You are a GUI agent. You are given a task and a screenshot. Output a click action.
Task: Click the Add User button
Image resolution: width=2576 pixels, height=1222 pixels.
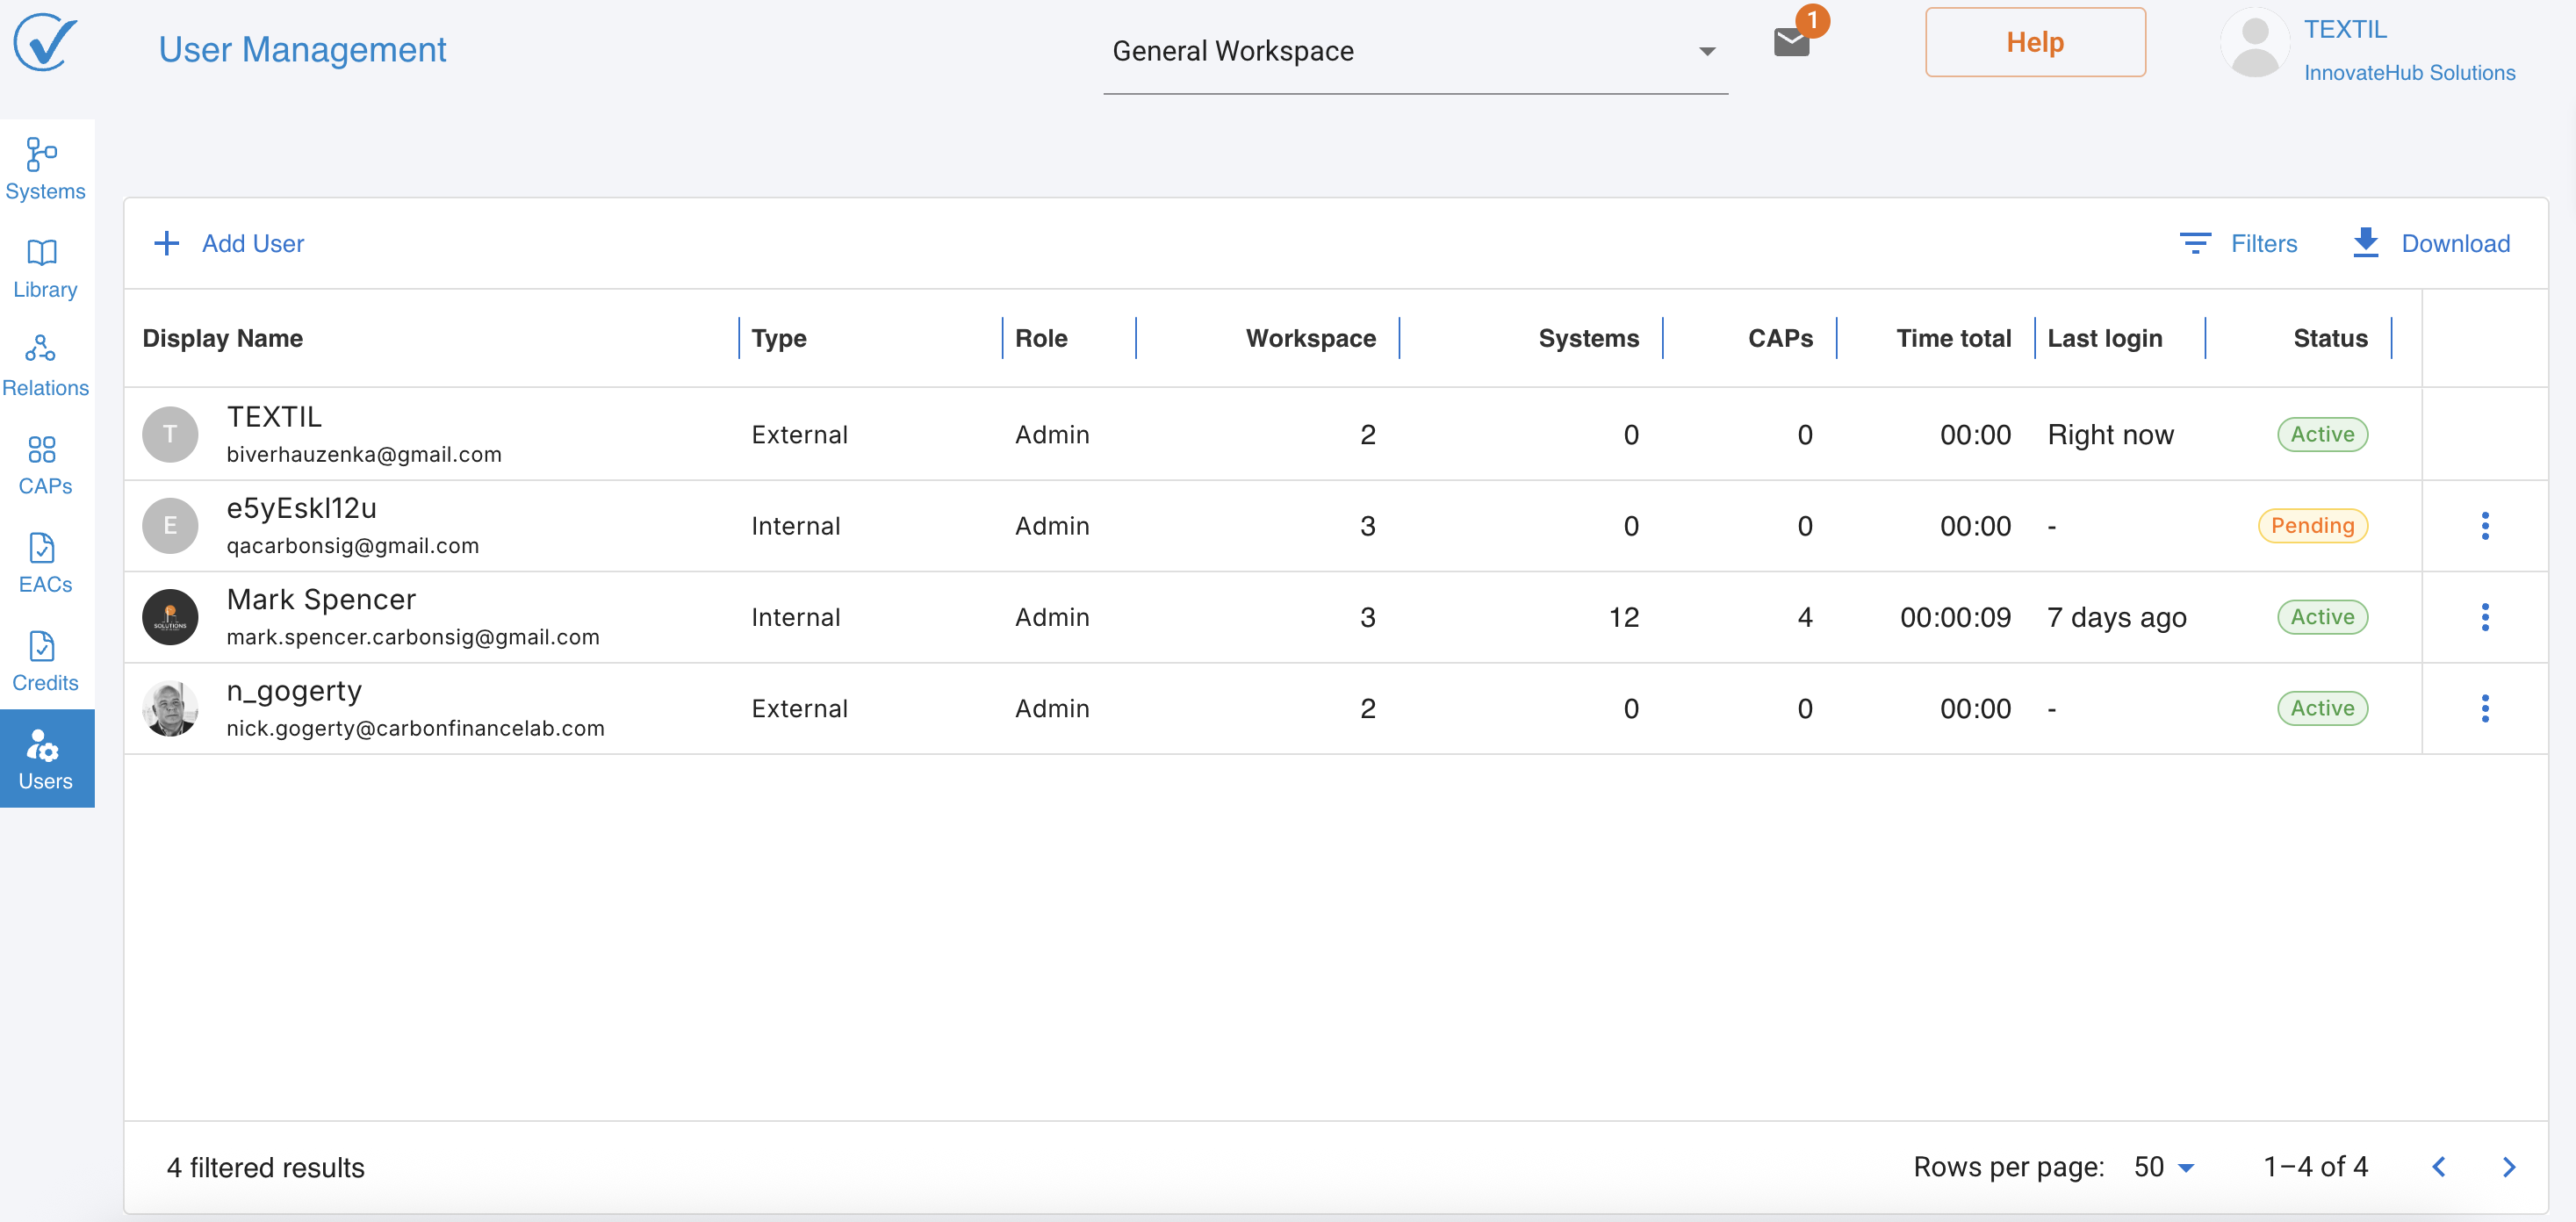tap(229, 243)
